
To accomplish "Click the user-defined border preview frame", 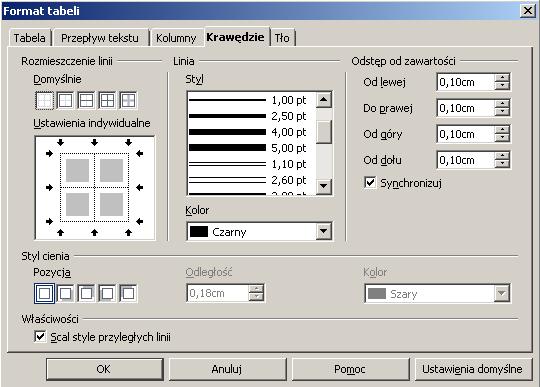I will (95, 188).
